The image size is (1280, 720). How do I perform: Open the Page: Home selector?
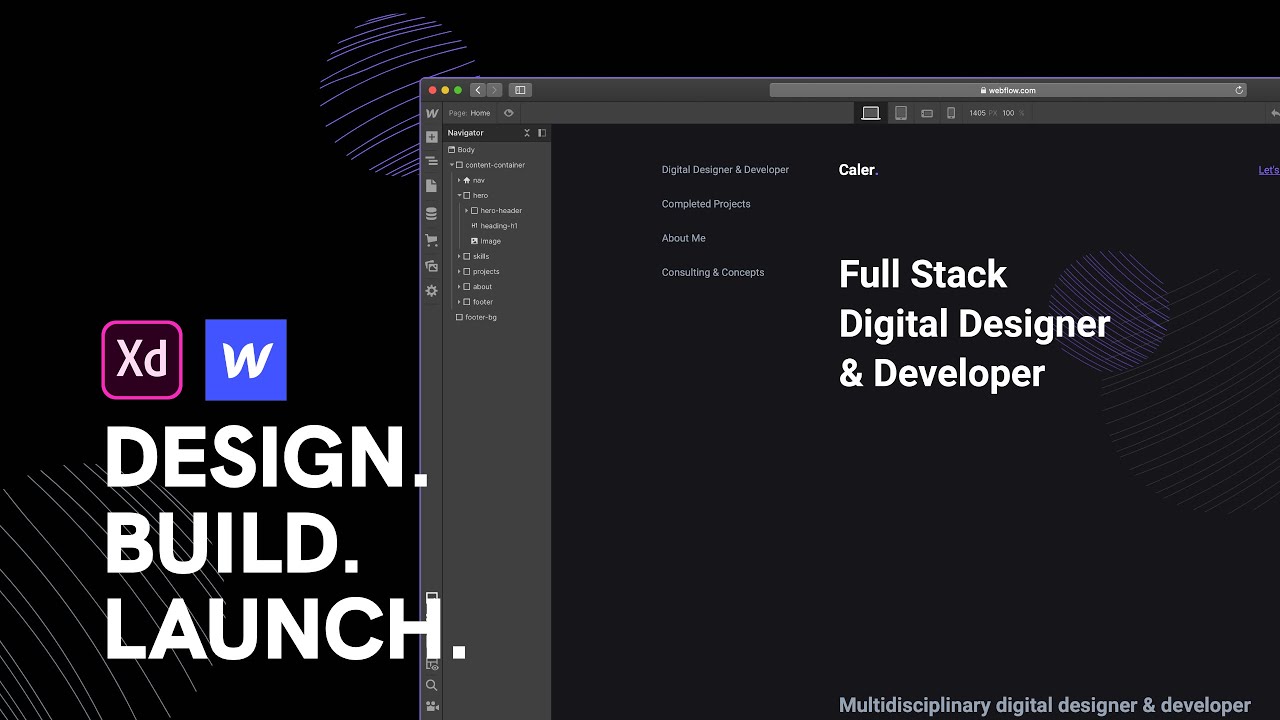(470, 113)
